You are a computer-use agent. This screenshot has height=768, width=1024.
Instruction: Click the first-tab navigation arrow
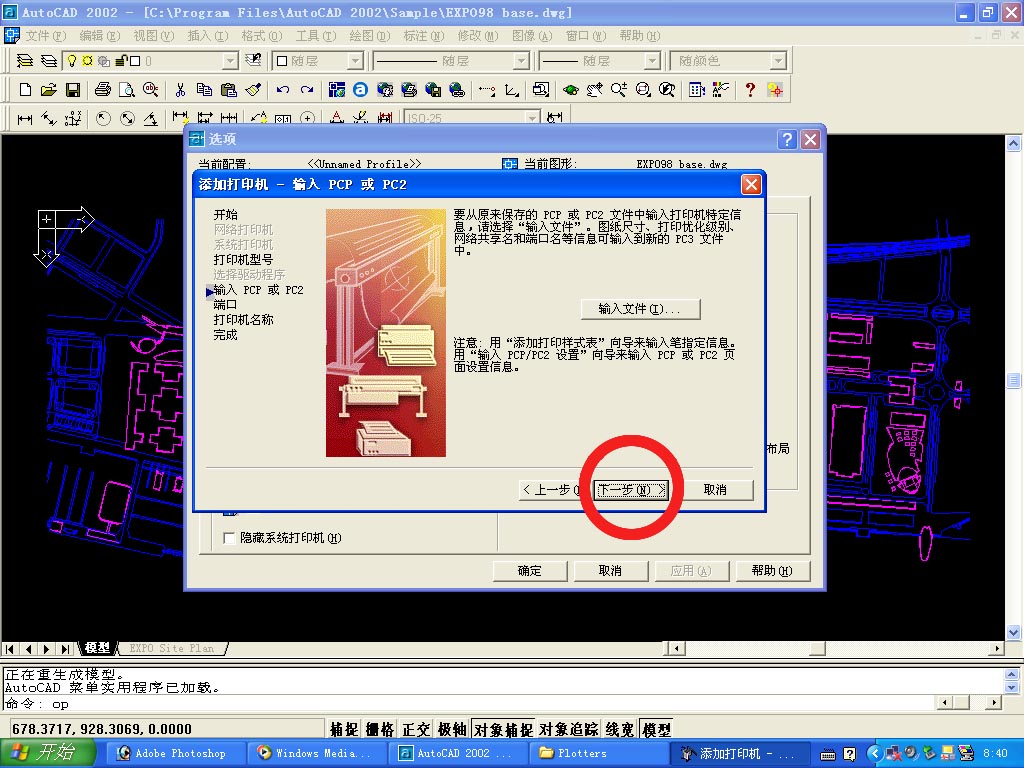click(10, 649)
